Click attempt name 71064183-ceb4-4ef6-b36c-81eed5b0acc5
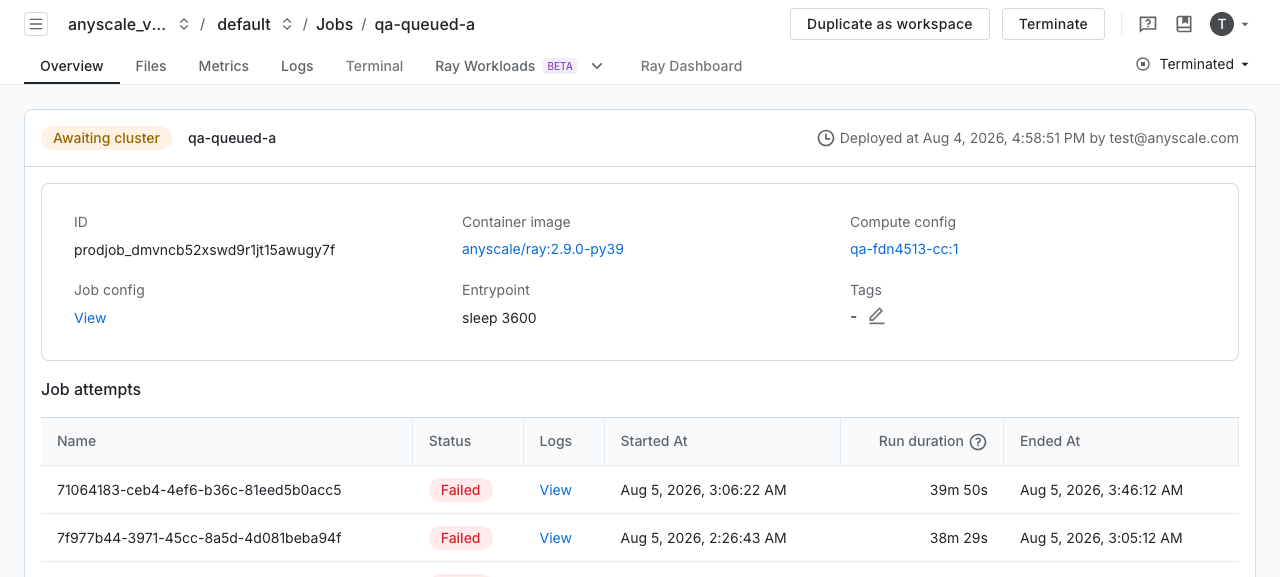The width and height of the screenshot is (1280, 577). click(199, 490)
